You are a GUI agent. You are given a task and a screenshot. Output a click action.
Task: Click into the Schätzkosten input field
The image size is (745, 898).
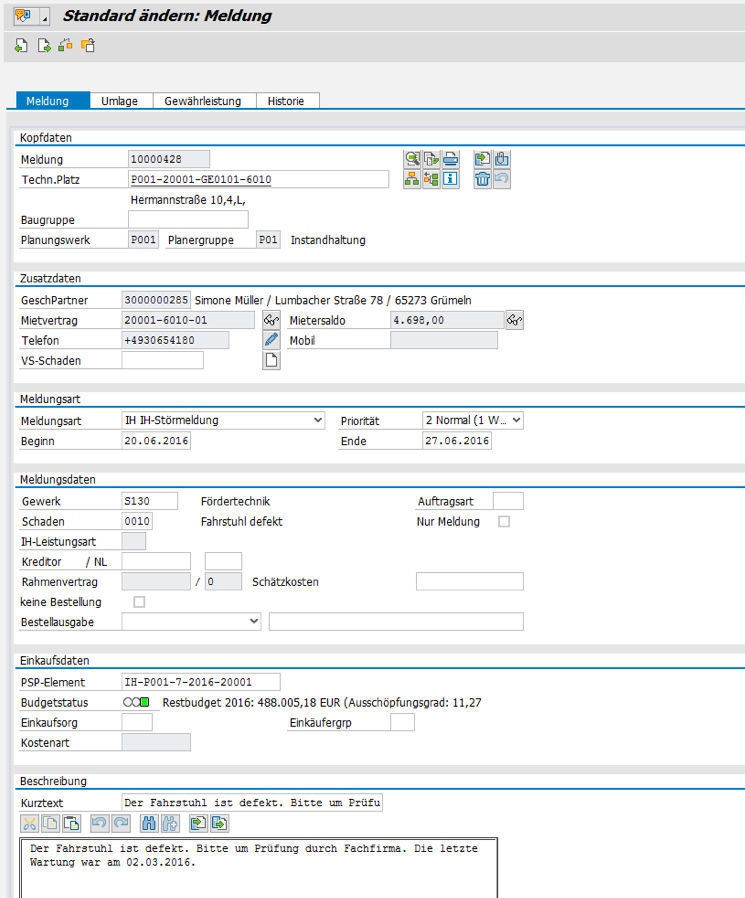(469, 582)
